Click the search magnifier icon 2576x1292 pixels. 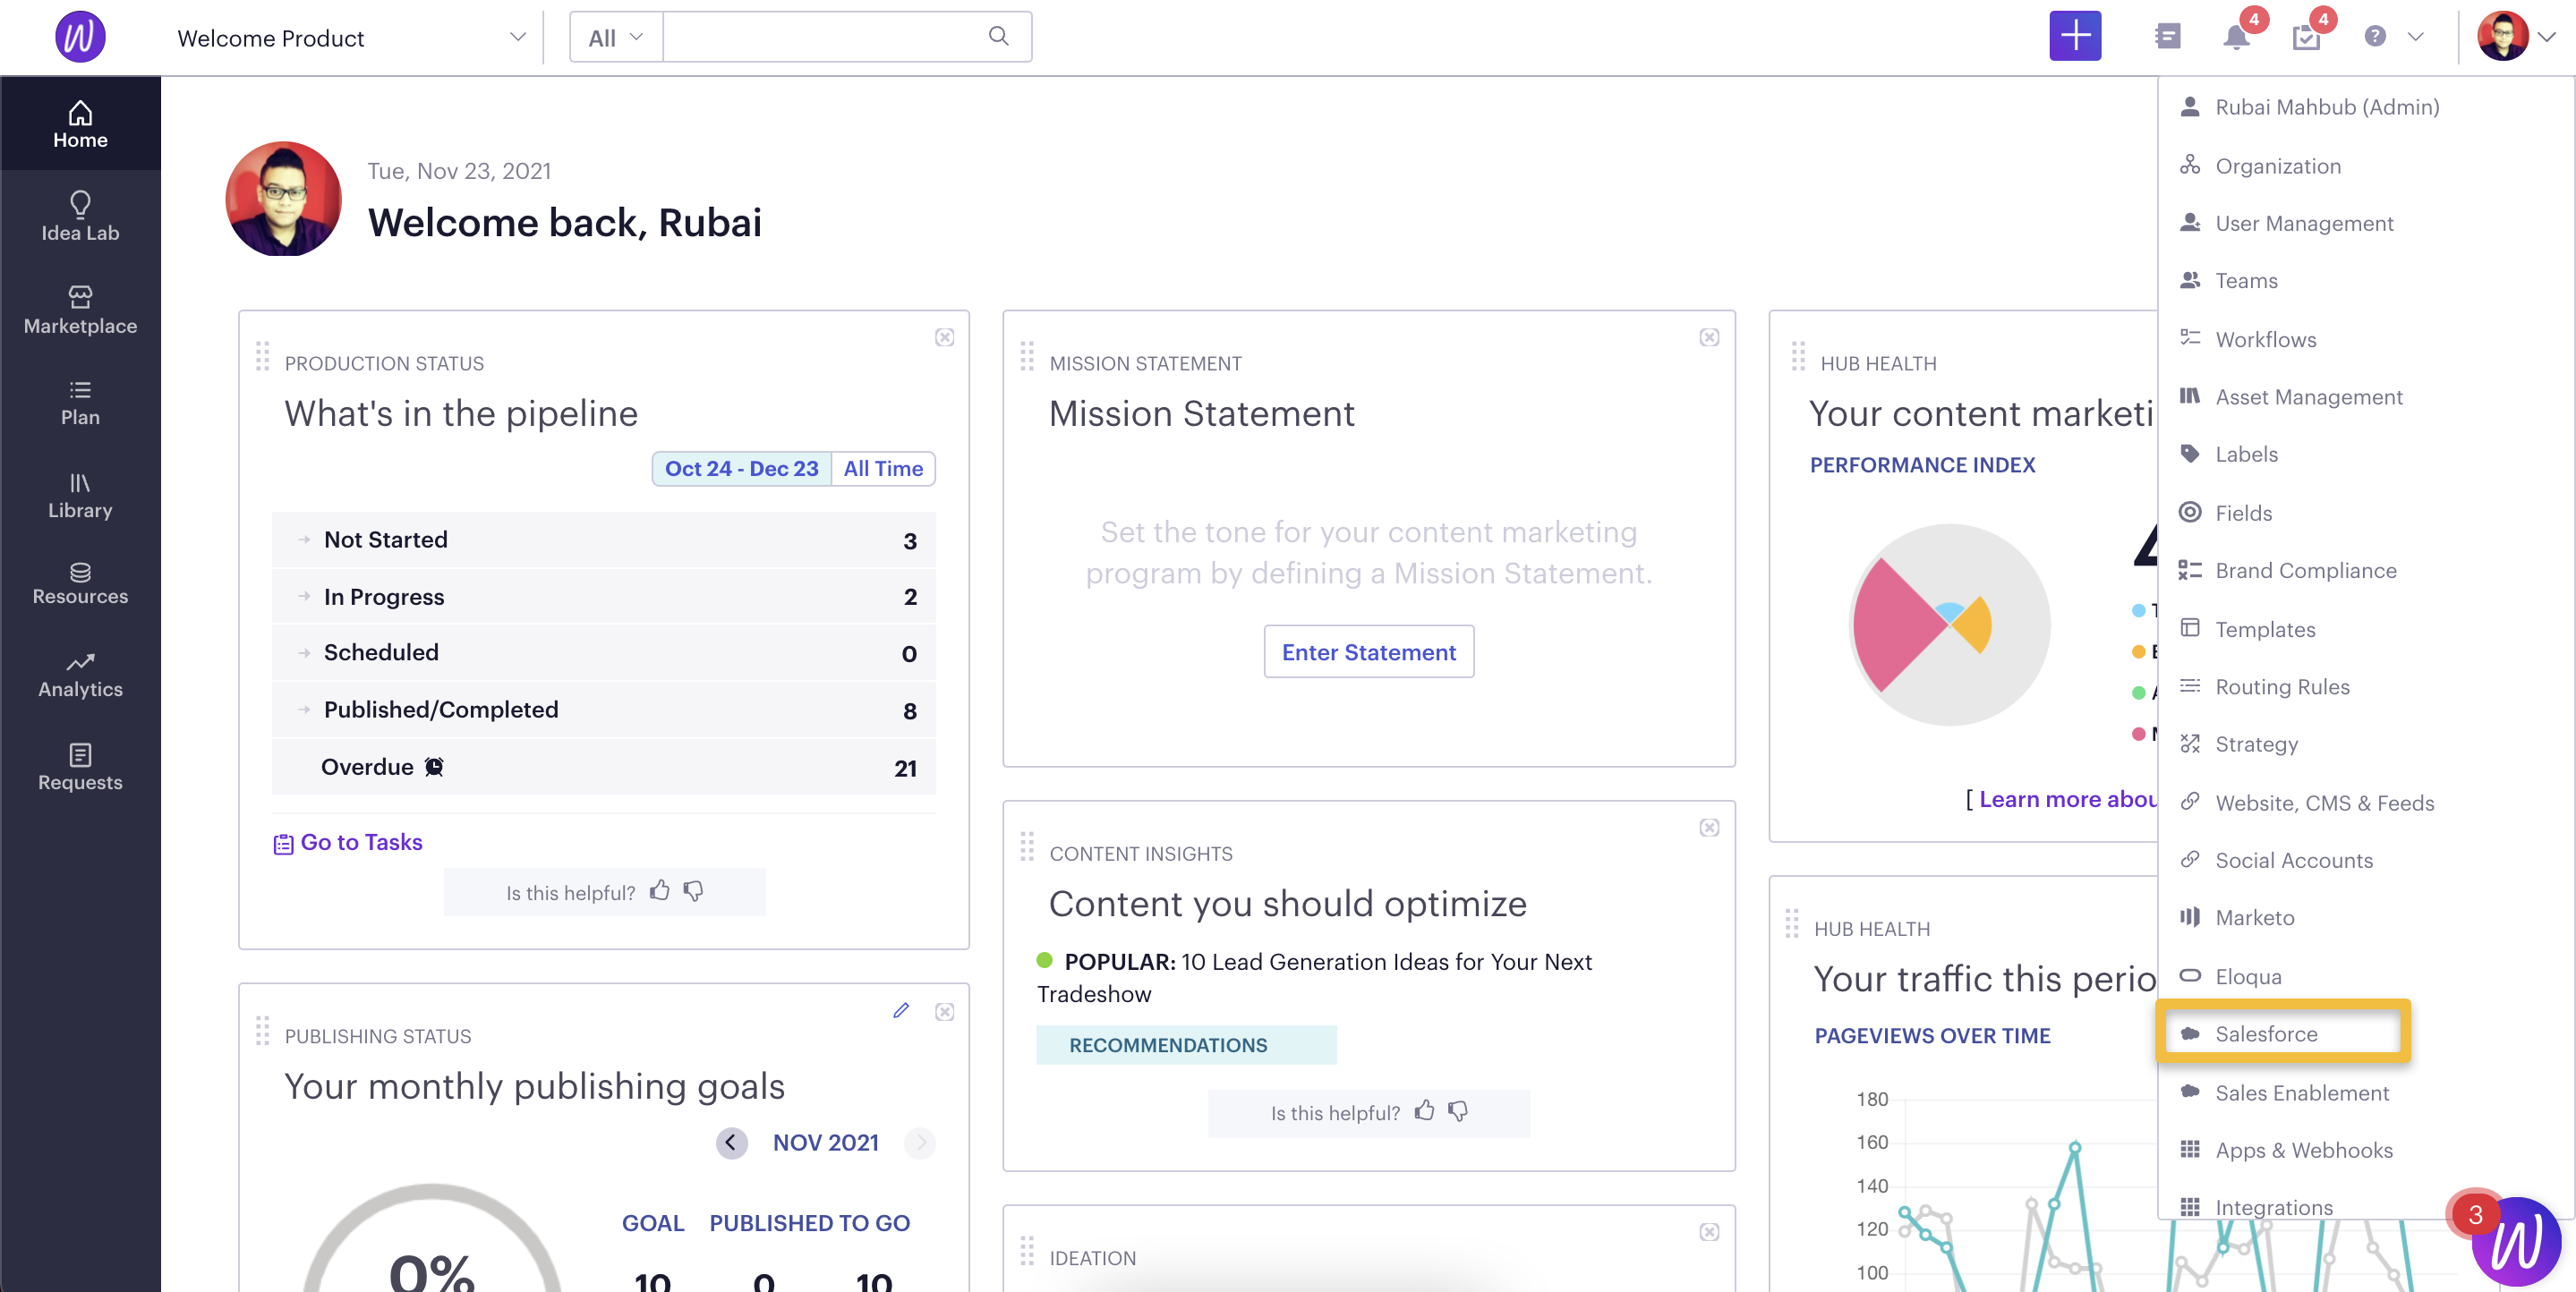tap(998, 36)
